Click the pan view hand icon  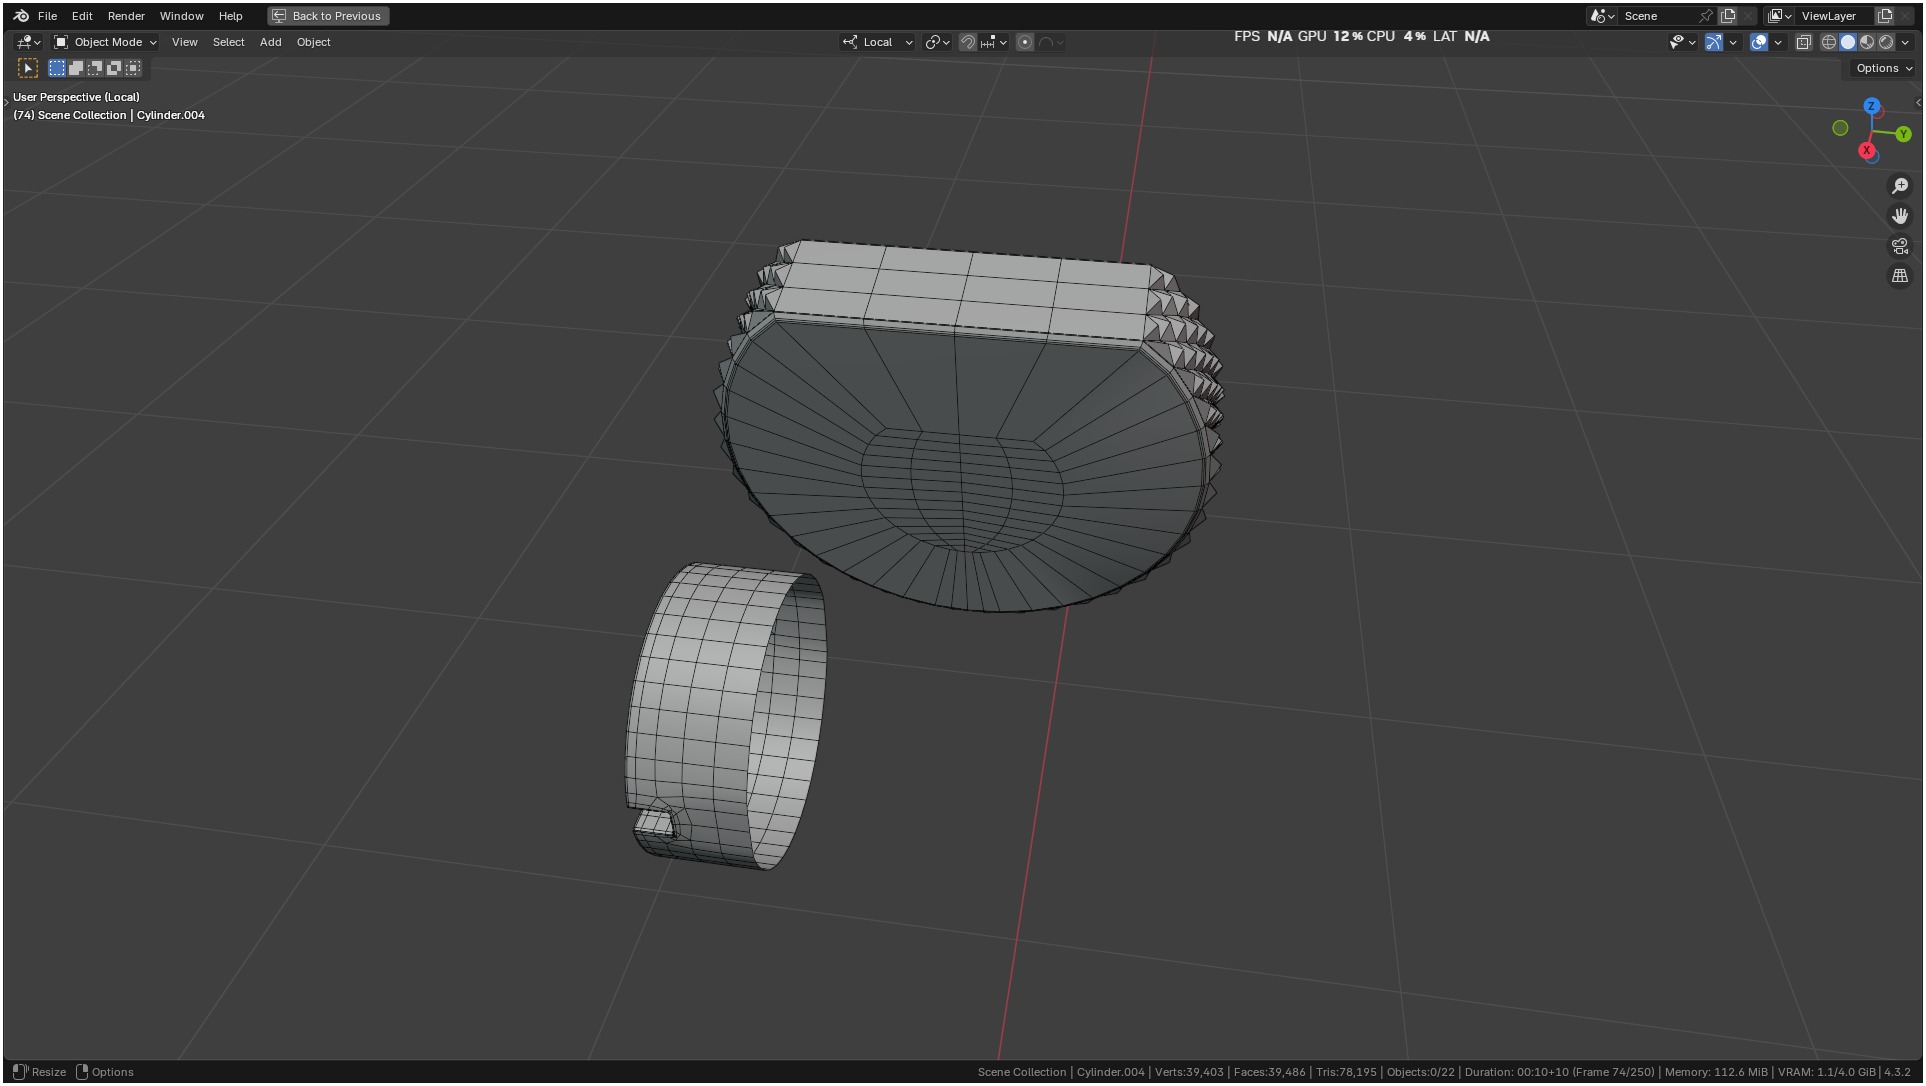(1900, 216)
